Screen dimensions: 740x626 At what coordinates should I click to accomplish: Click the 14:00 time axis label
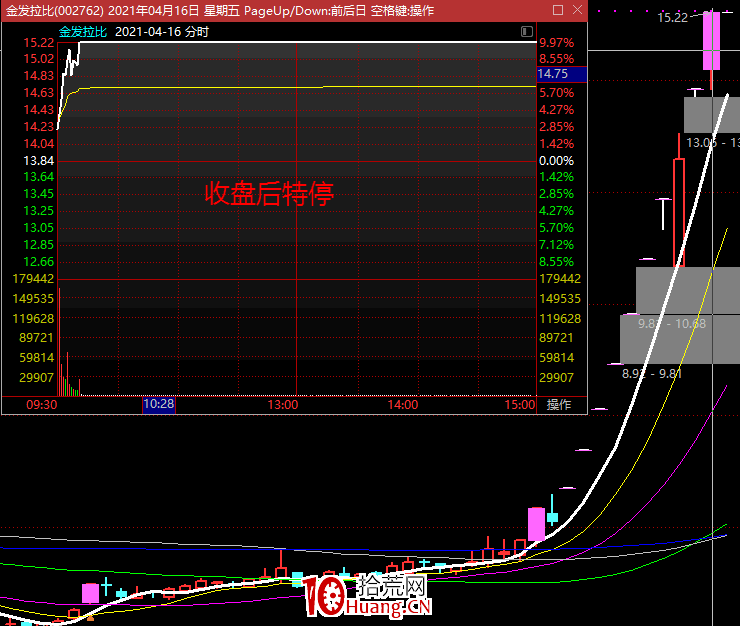click(403, 405)
